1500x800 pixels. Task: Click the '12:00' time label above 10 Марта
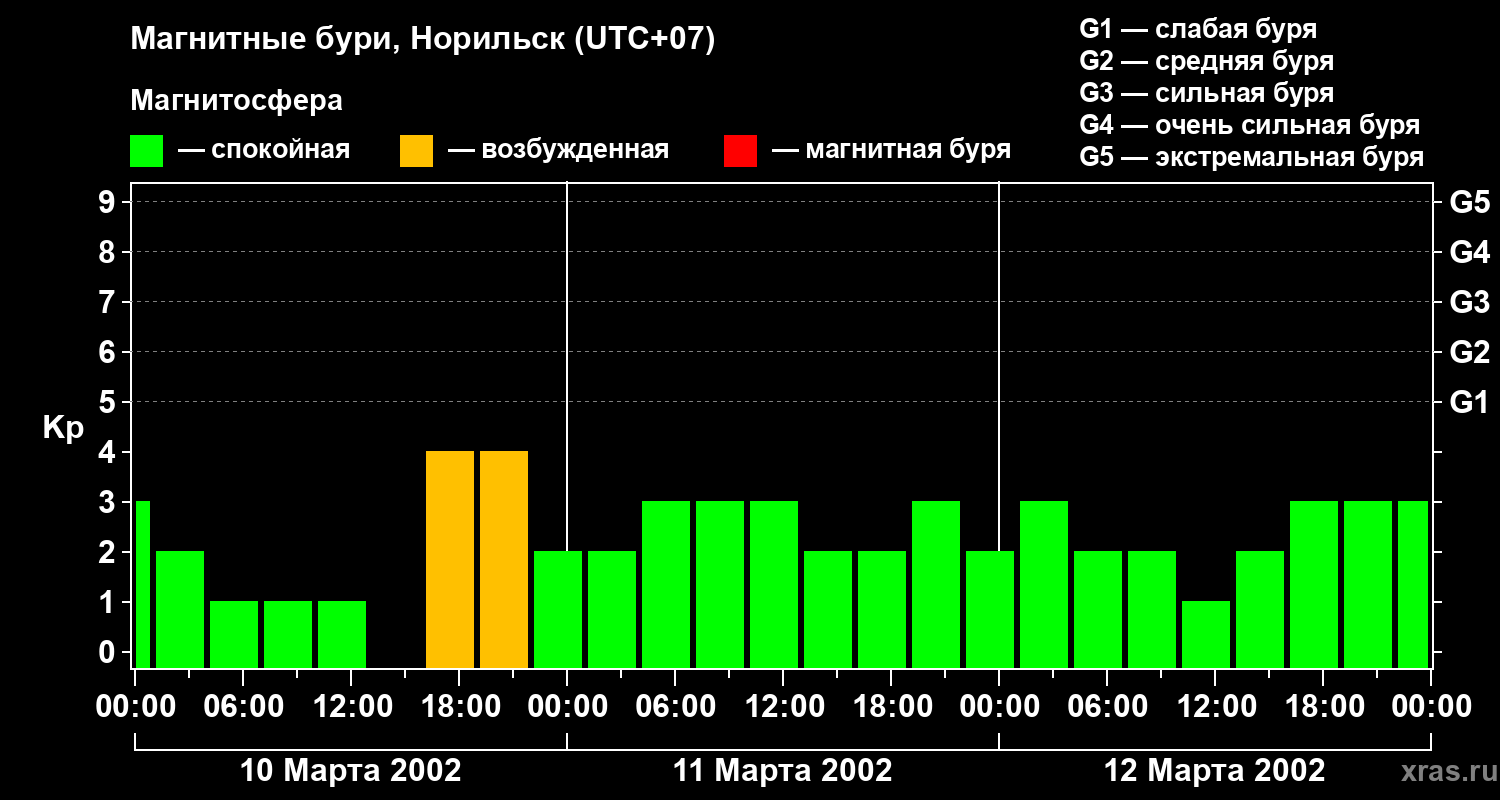(x=351, y=706)
